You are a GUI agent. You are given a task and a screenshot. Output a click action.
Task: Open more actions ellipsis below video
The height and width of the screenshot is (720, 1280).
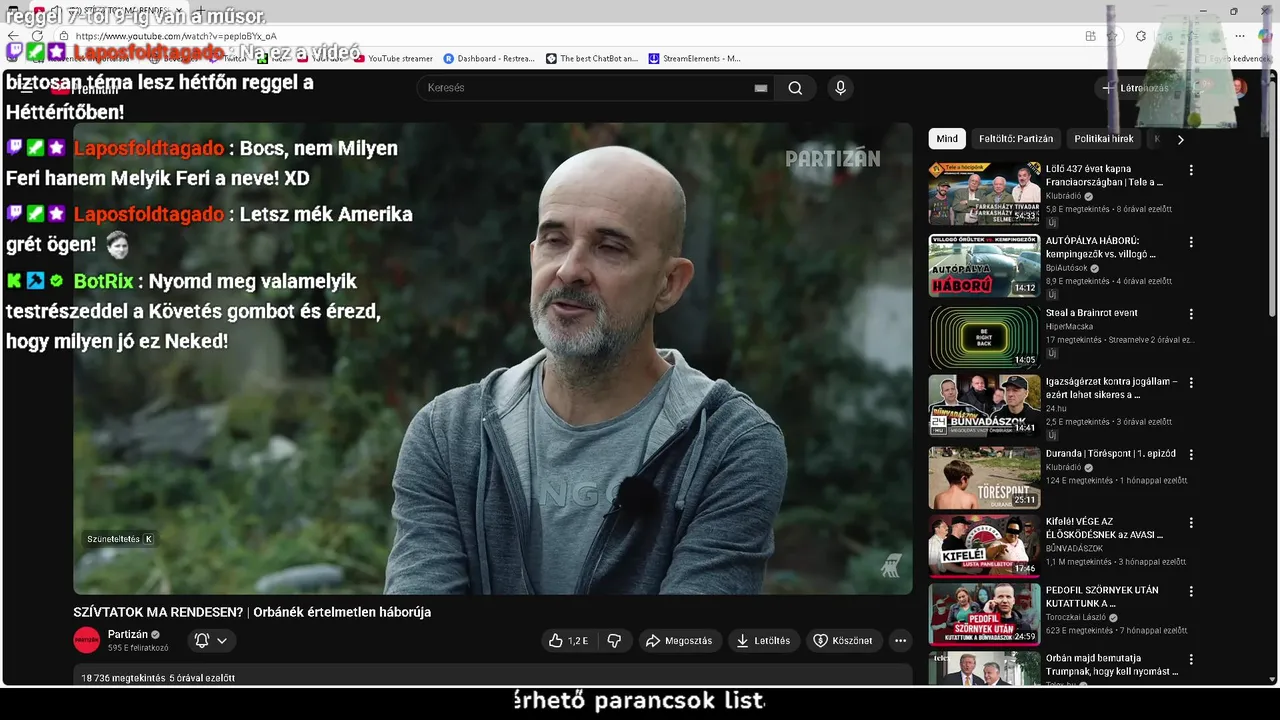click(900, 641)
